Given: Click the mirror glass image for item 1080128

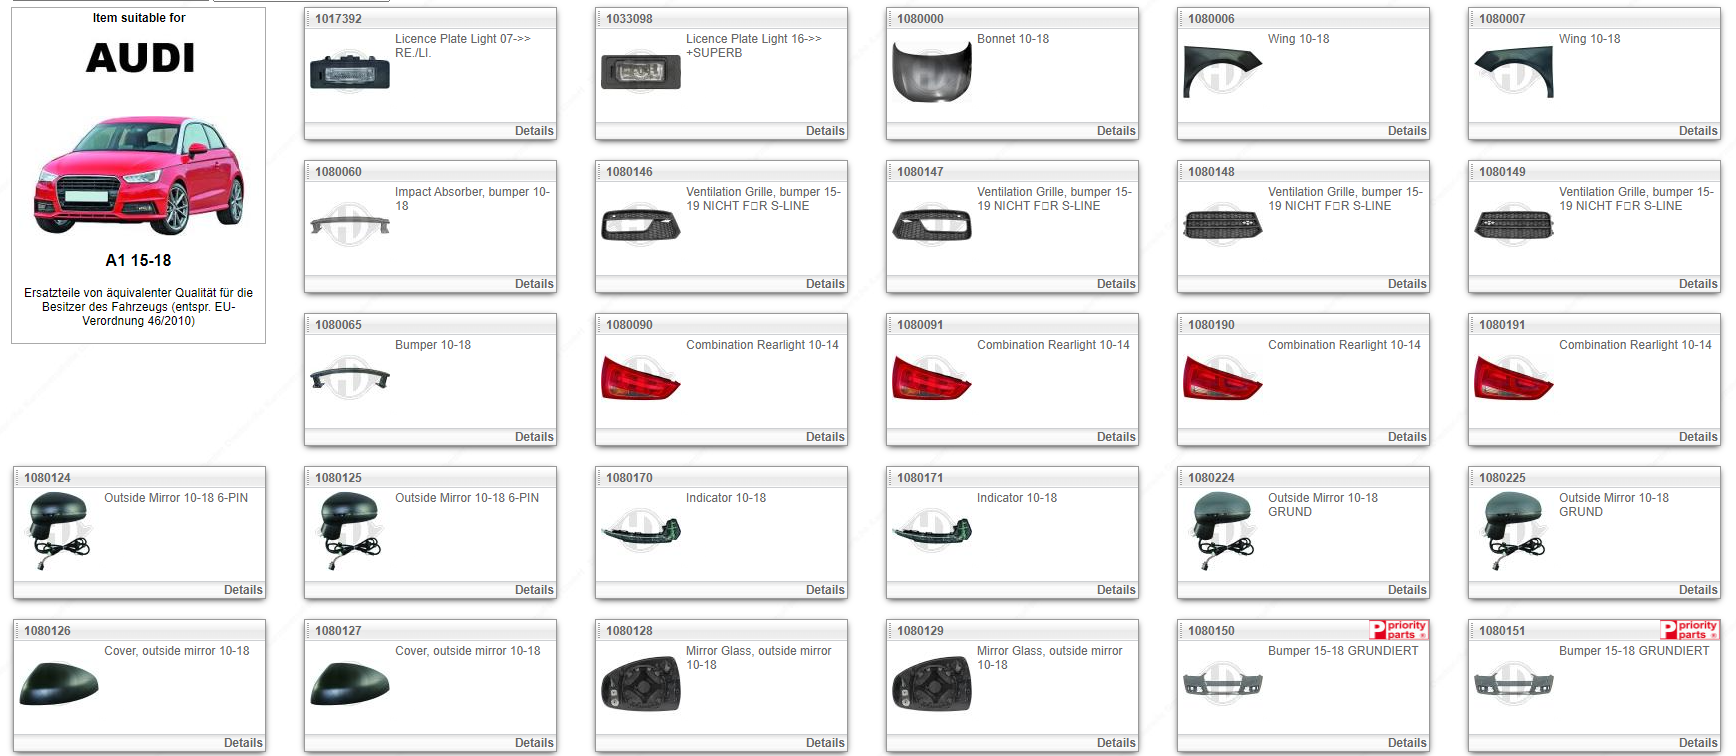Looking at the screenshot, I should click(x=640, y=685).
